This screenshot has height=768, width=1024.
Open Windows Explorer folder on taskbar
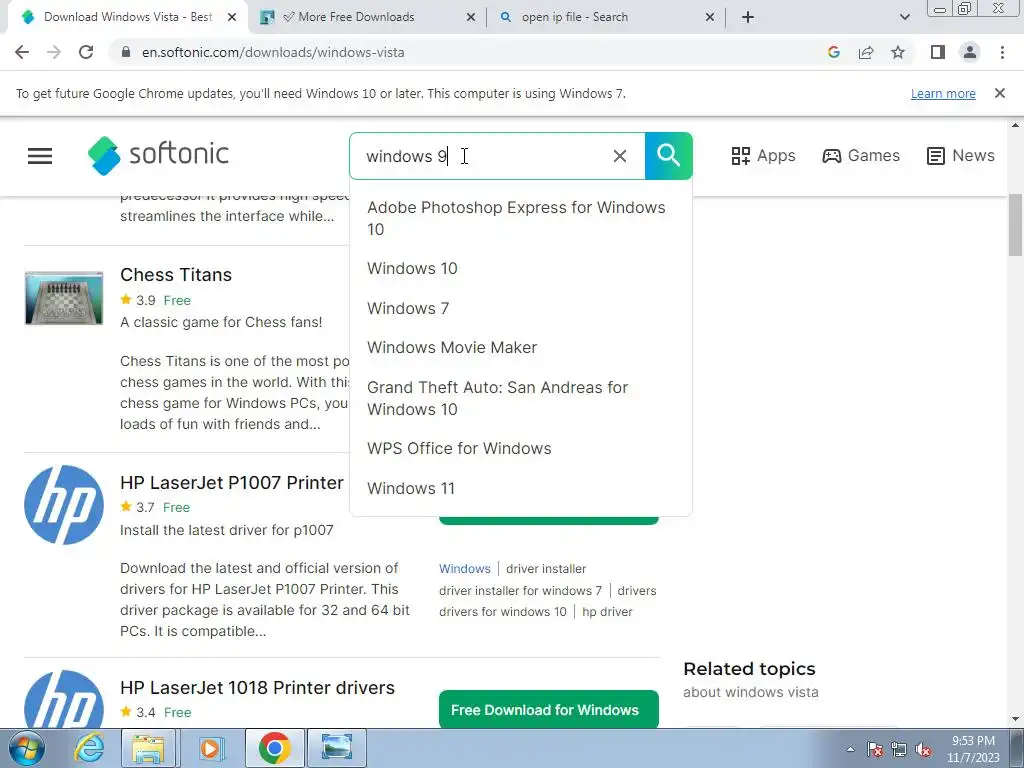148,748
